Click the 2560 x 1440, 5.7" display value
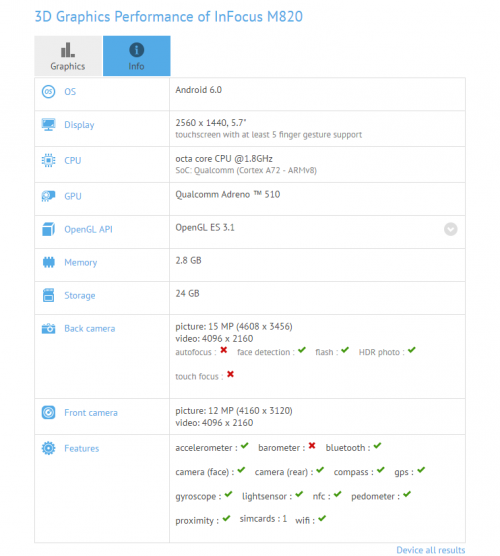Viewport: 500px width, 556px height. pyautogui.click(x=211, y=123)
